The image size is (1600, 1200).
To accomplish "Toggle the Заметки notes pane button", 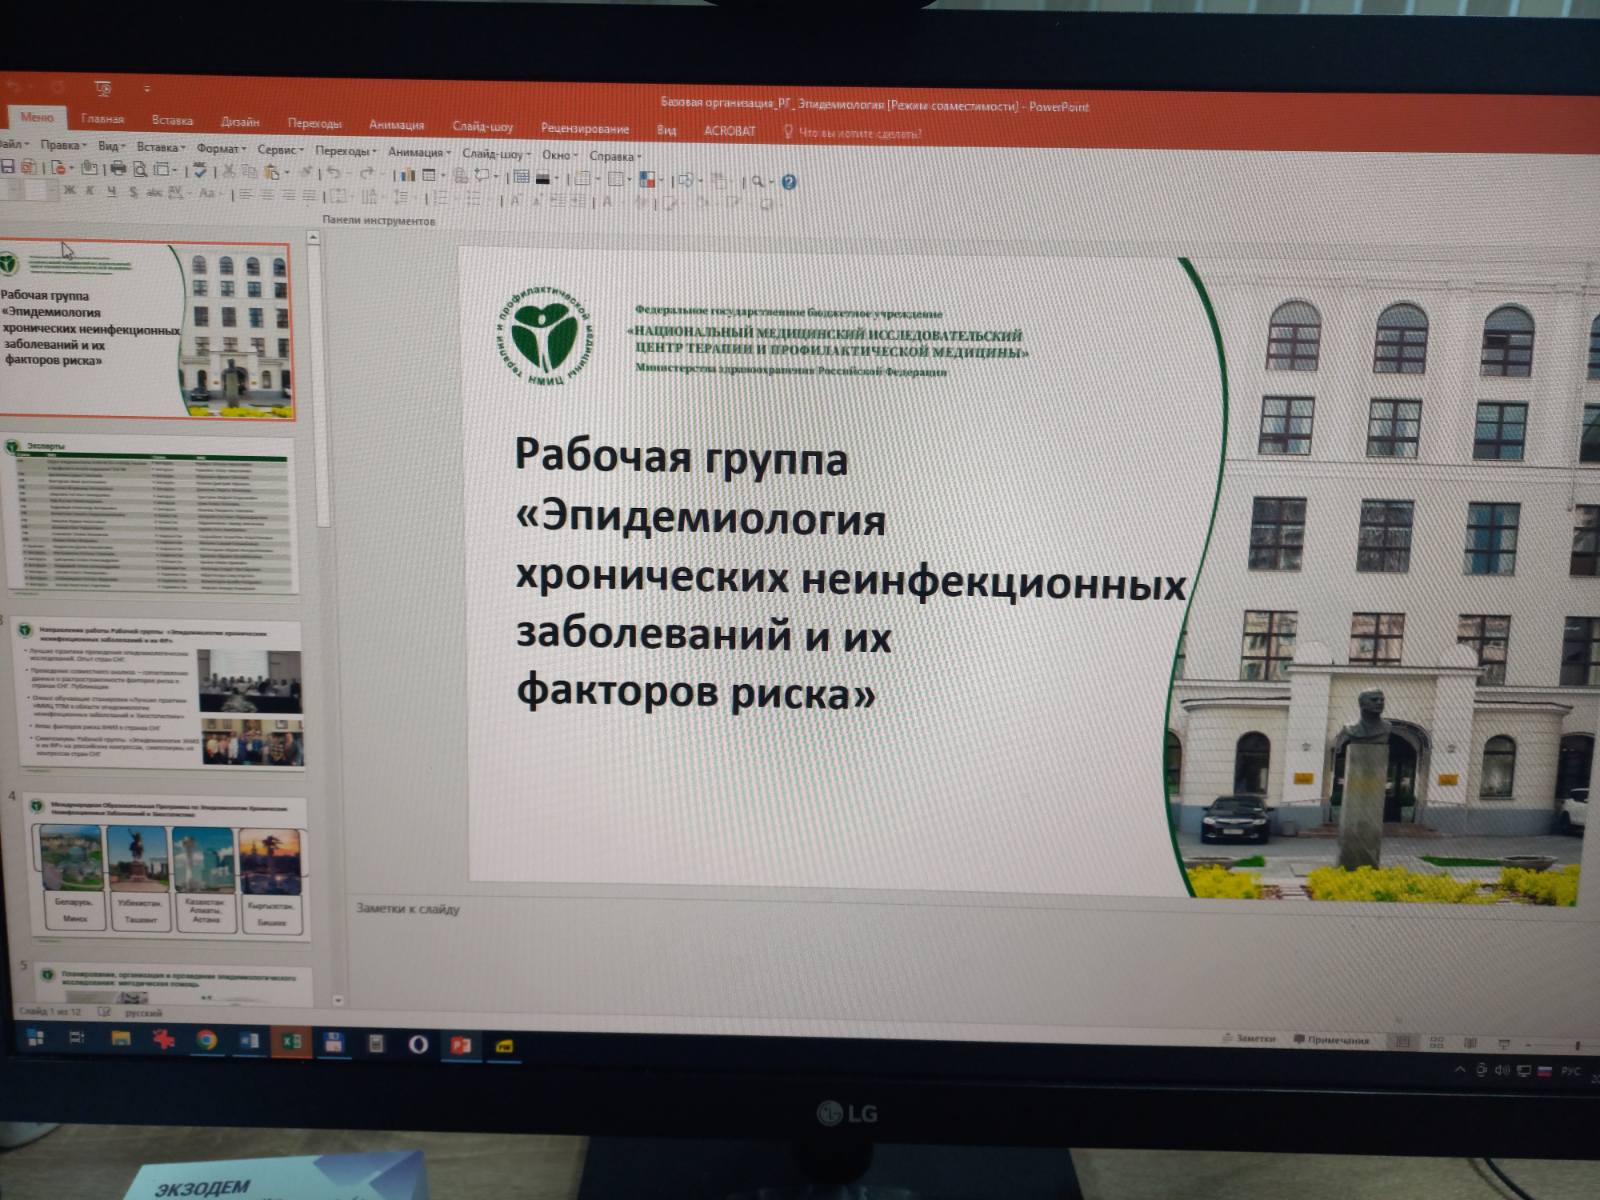I will [x=1249, y=1039].
